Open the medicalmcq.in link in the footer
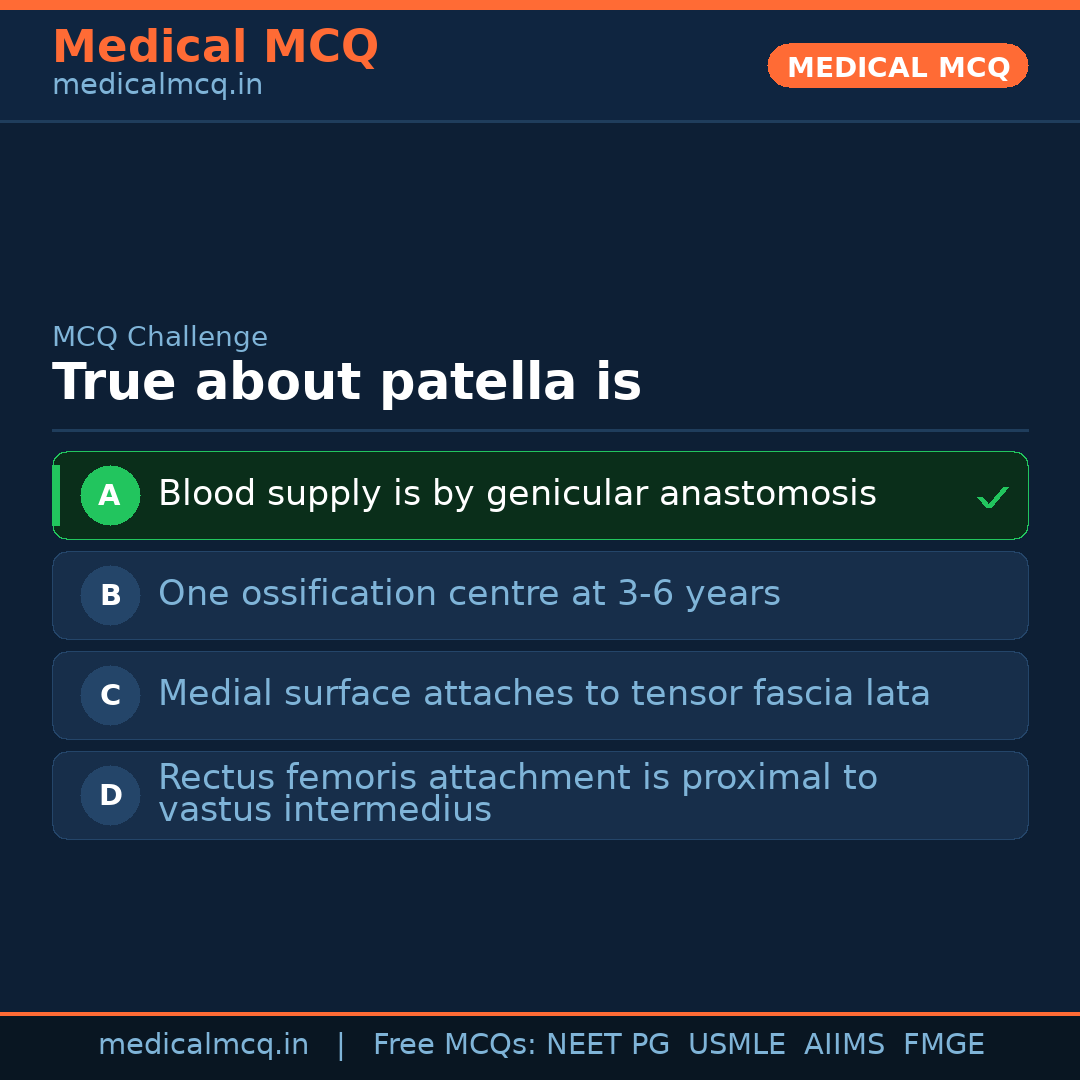 (x=203, y=1045)
